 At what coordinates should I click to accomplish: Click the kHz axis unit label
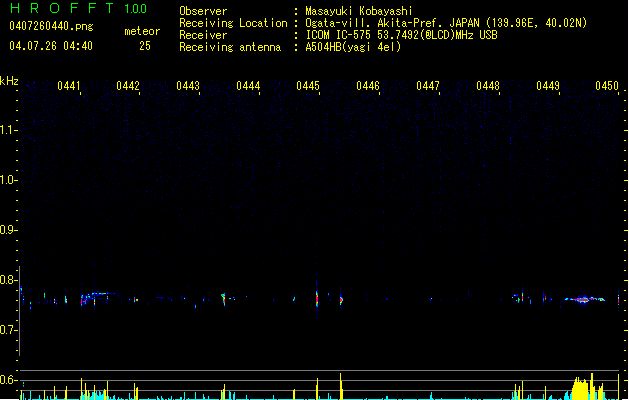[x=9, y=81]
